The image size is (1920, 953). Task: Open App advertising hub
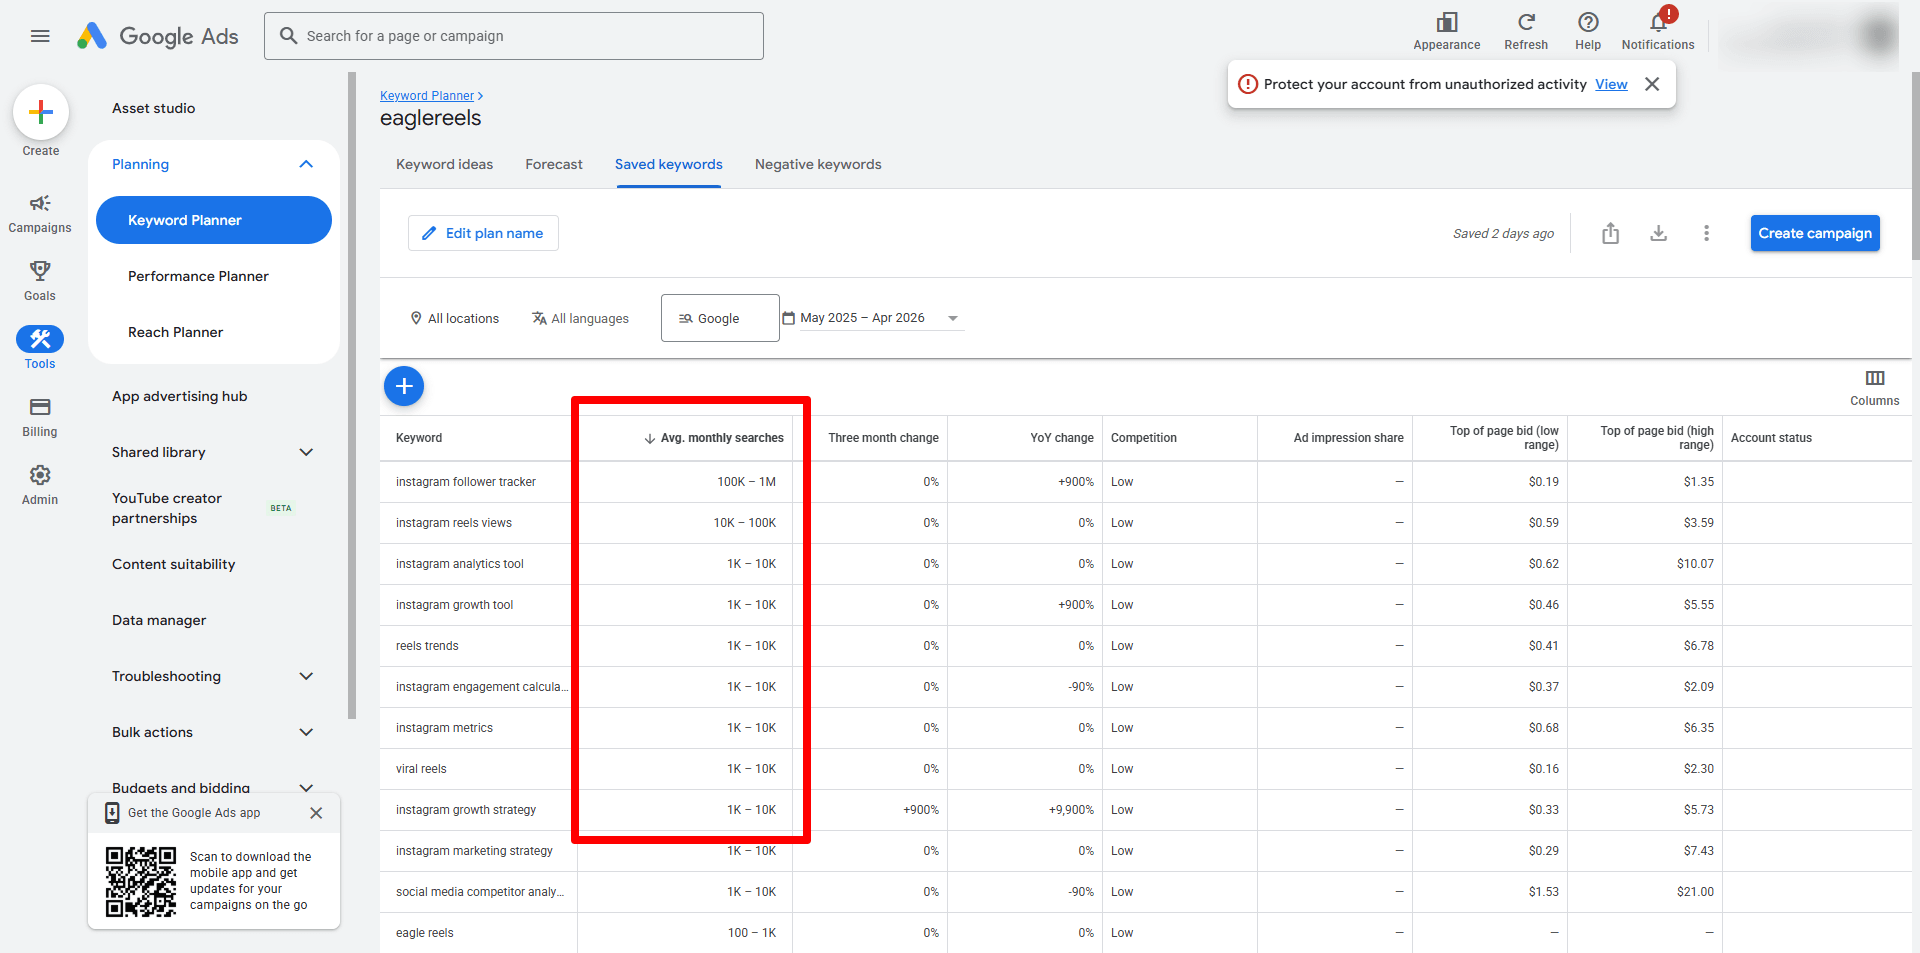click(x=180, y=396)
